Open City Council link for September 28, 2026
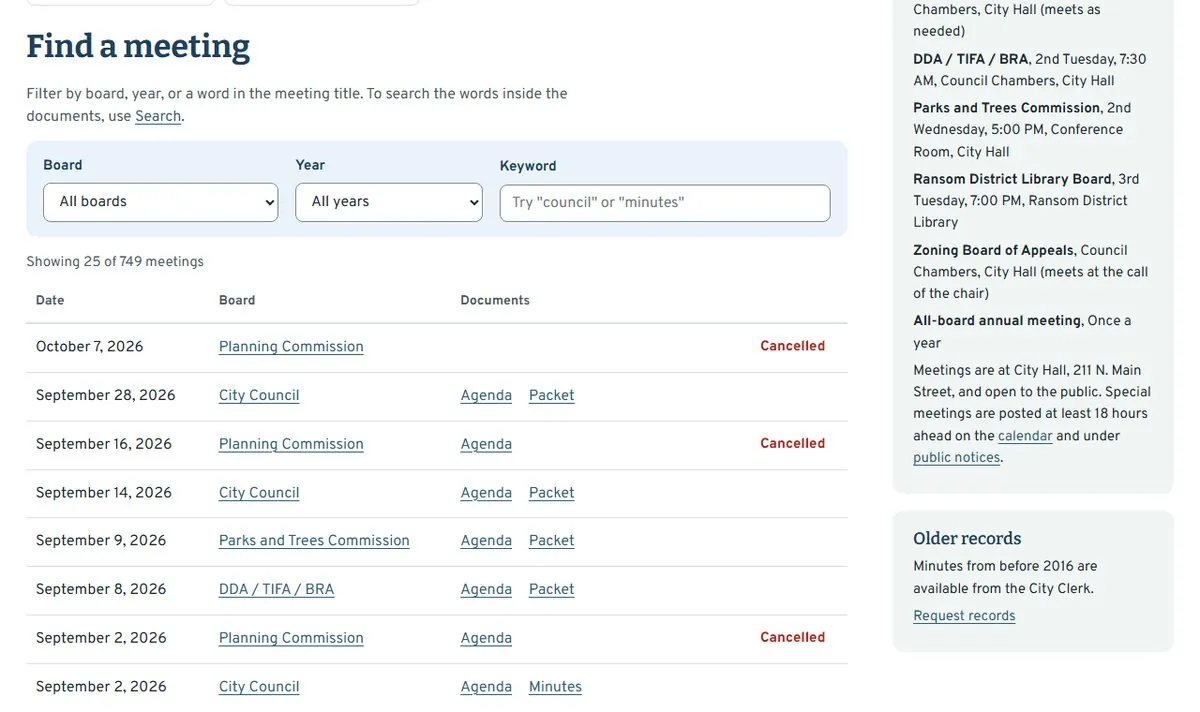 (259, 395)
